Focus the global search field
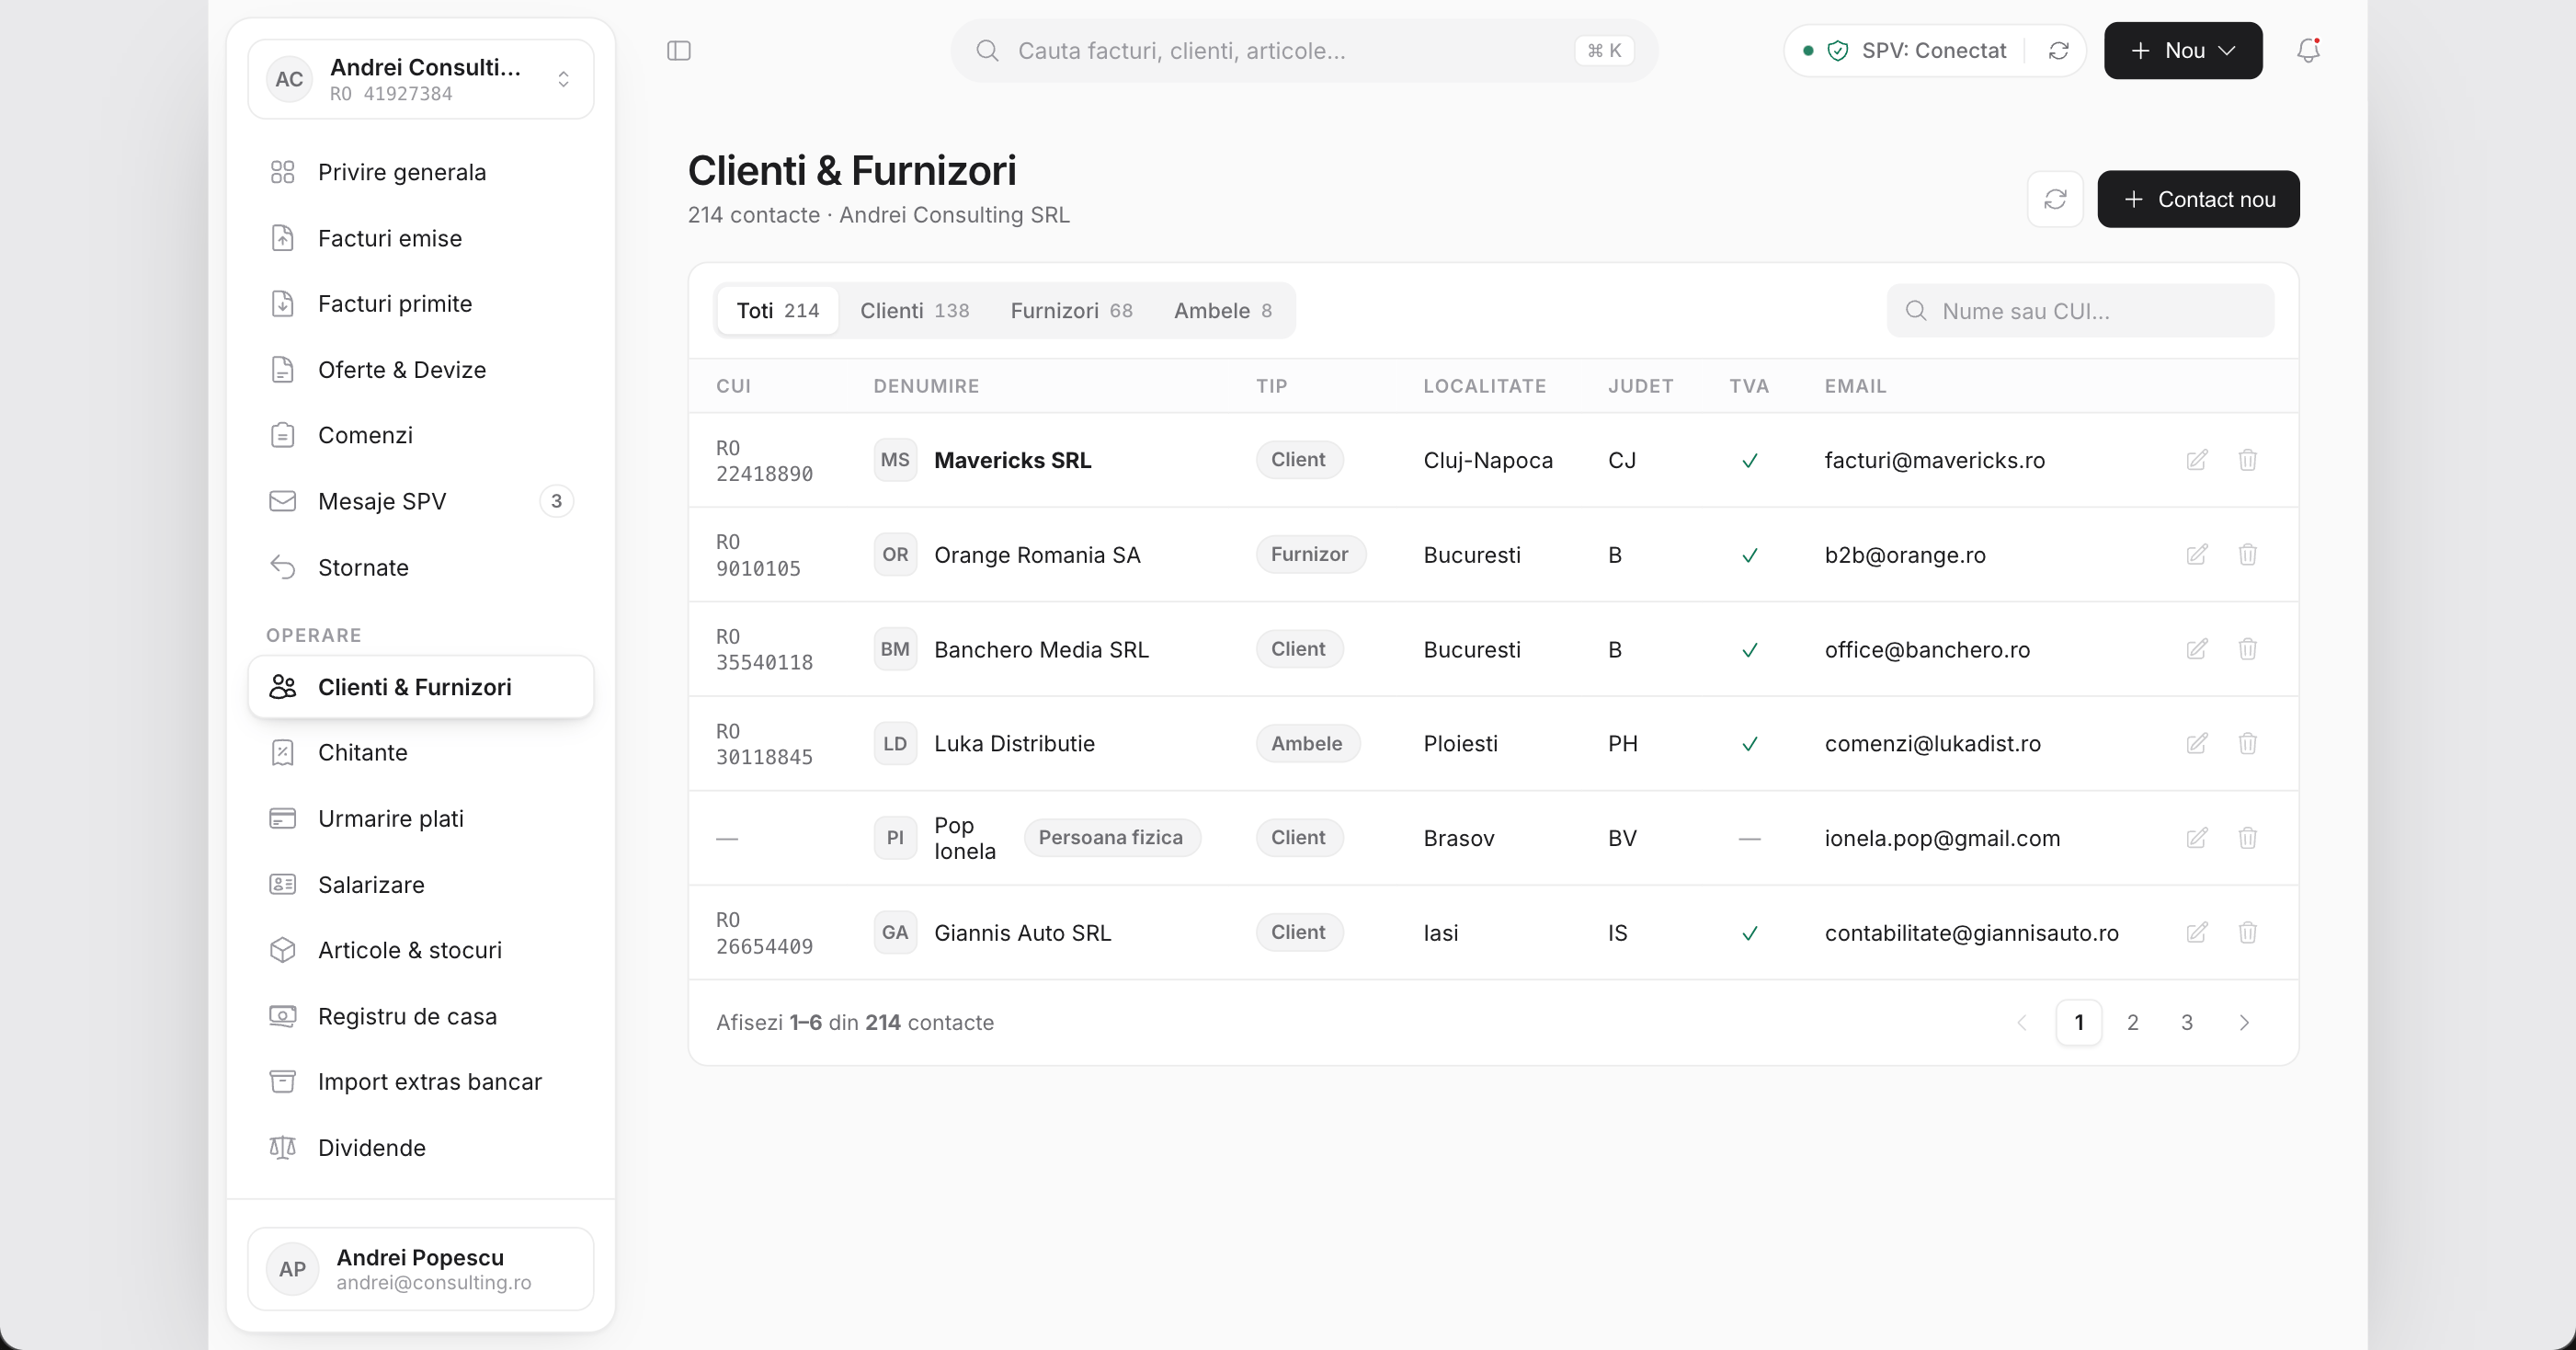The height and width of the screenshot is (1350, 2576). click(1304, 51)
